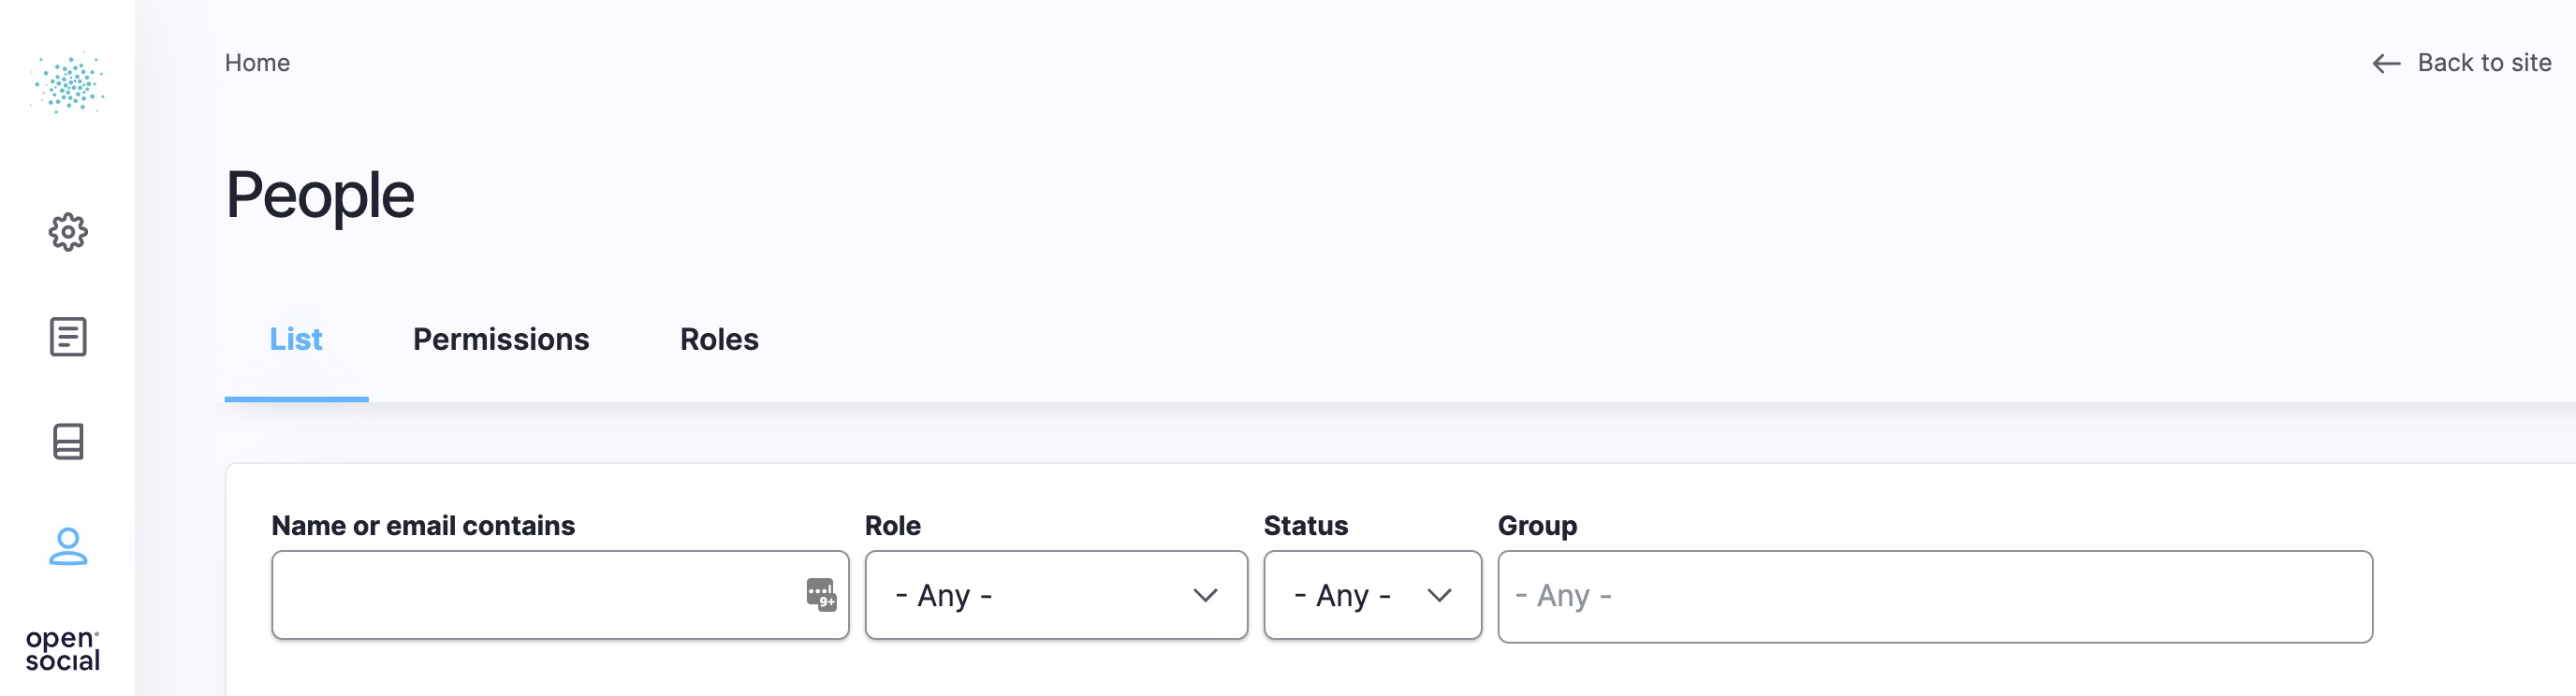
Task: Switch to the Roles tab
Action: (x=718, y=340)
